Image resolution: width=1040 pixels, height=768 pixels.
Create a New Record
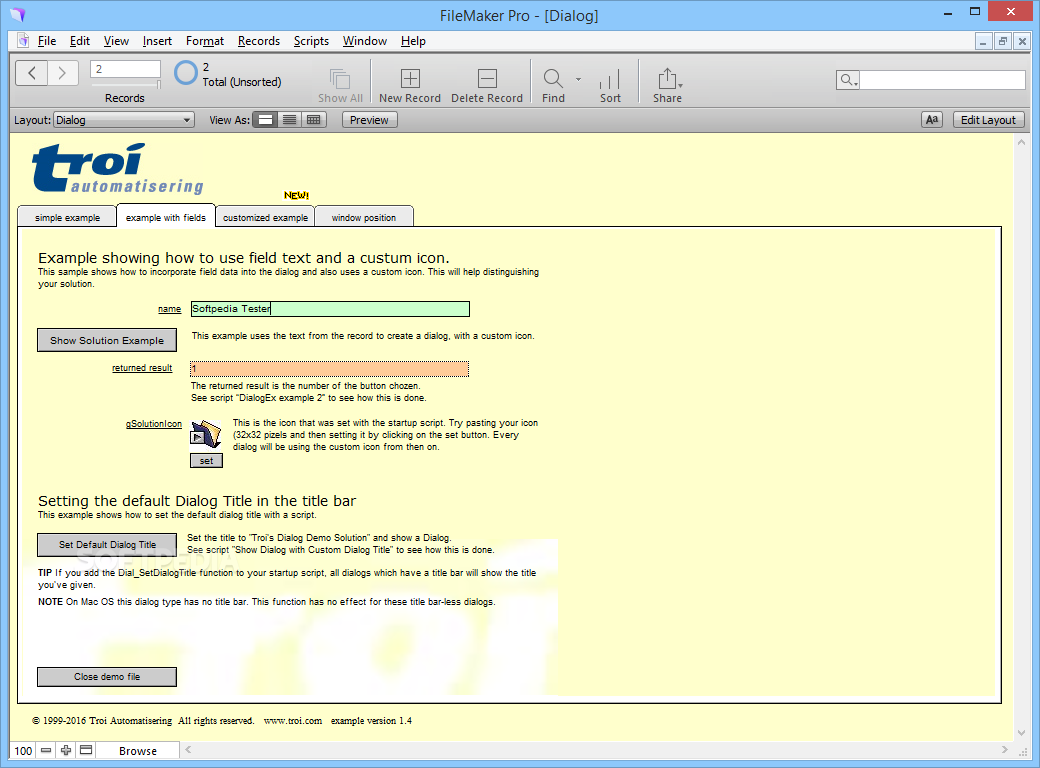click(410, 79)
